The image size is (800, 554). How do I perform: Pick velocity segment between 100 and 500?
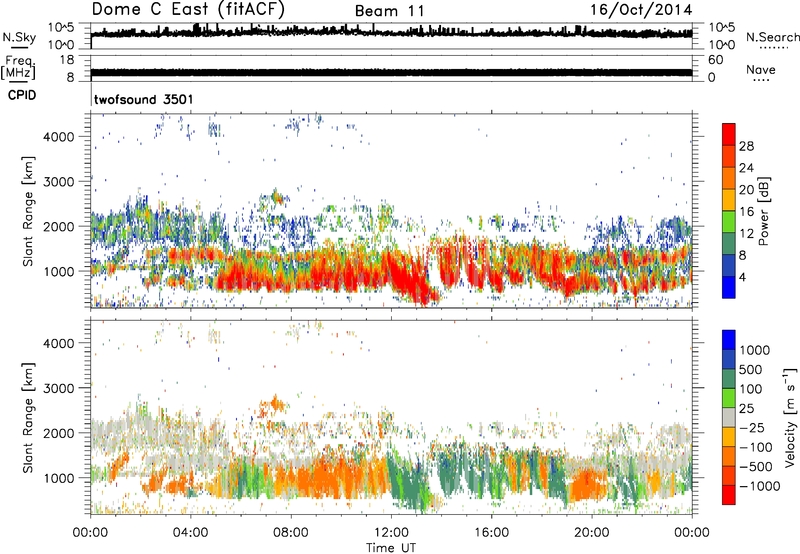729,379
